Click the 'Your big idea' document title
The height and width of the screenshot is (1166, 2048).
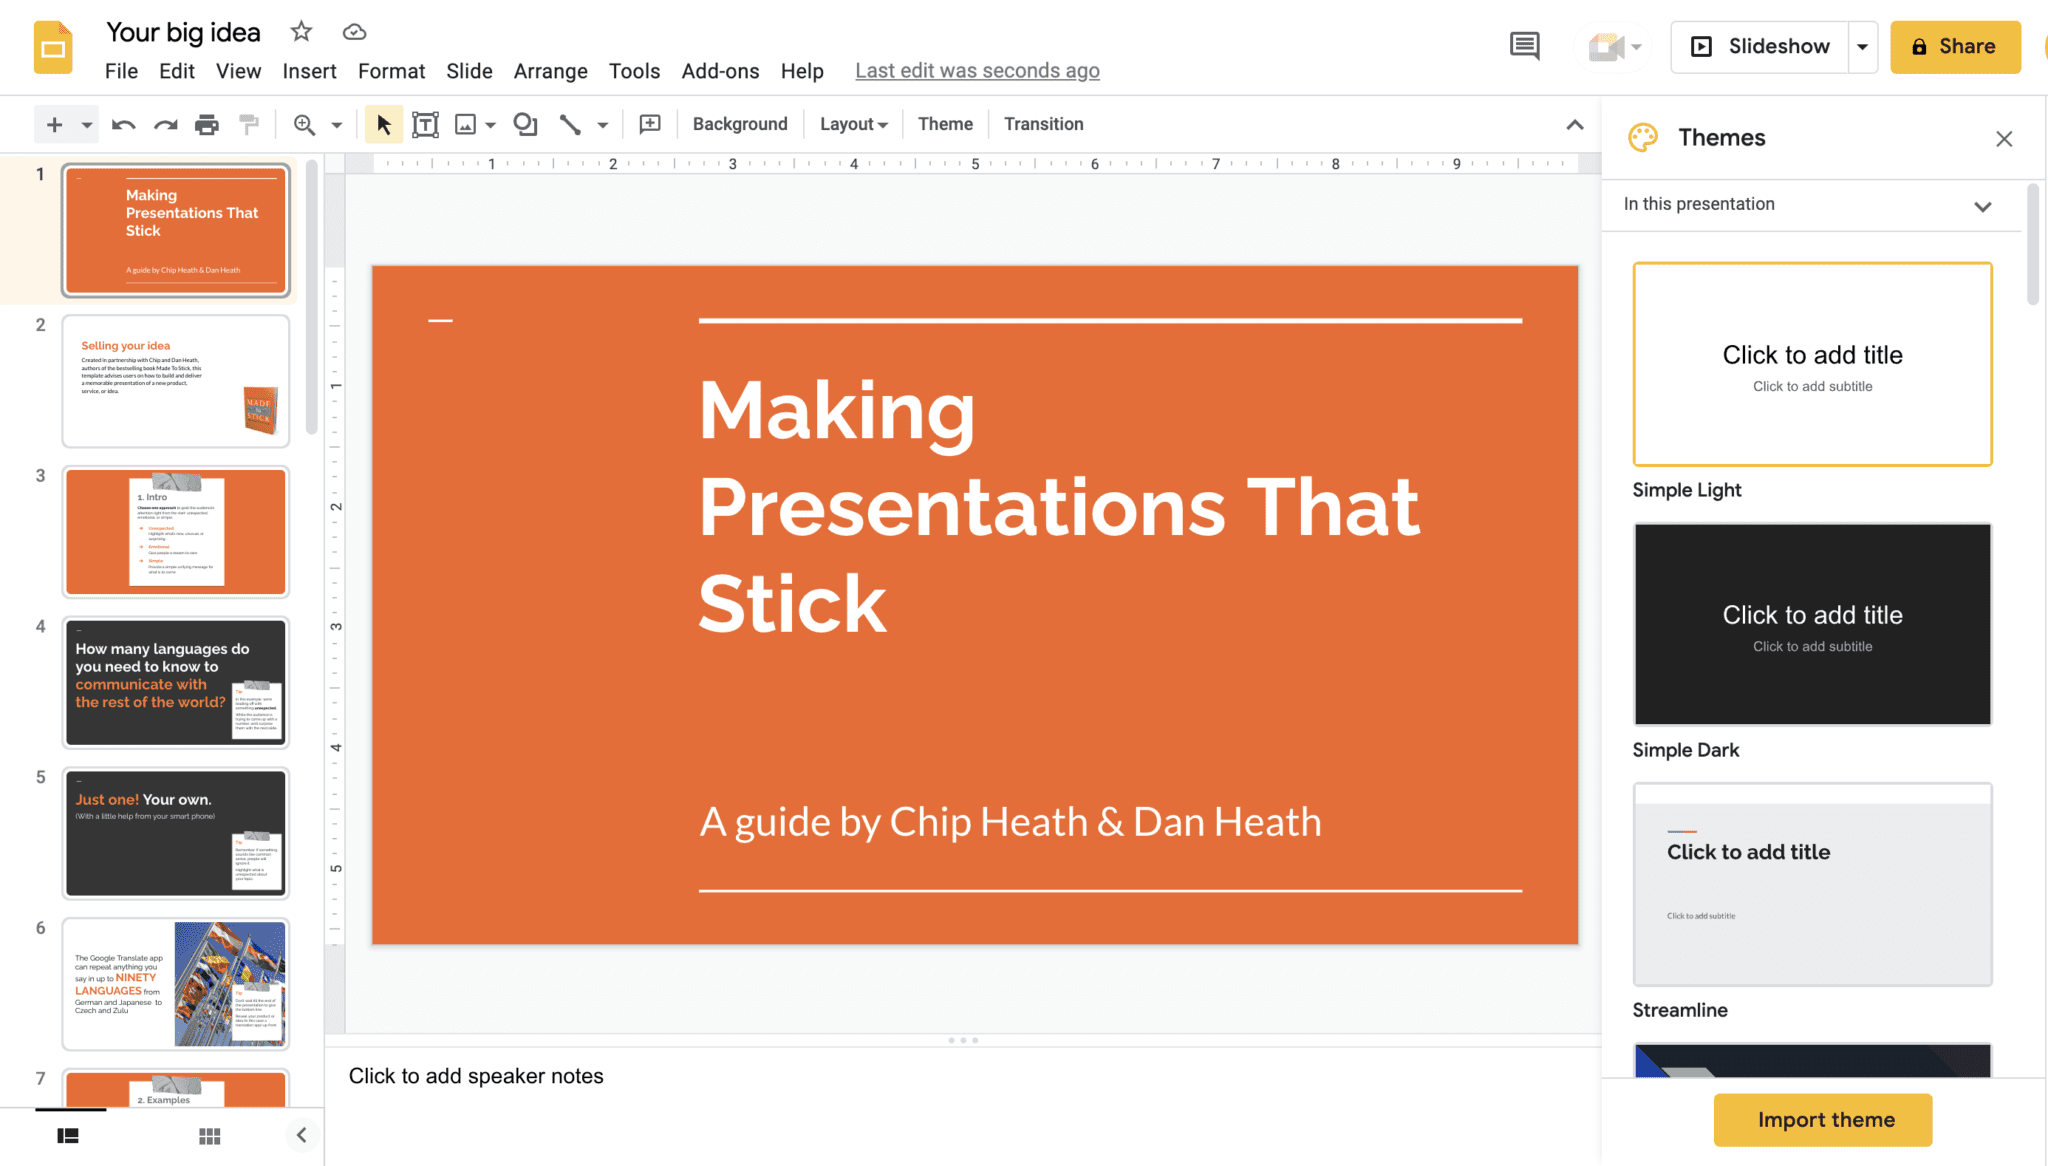[x=183, y=33]
